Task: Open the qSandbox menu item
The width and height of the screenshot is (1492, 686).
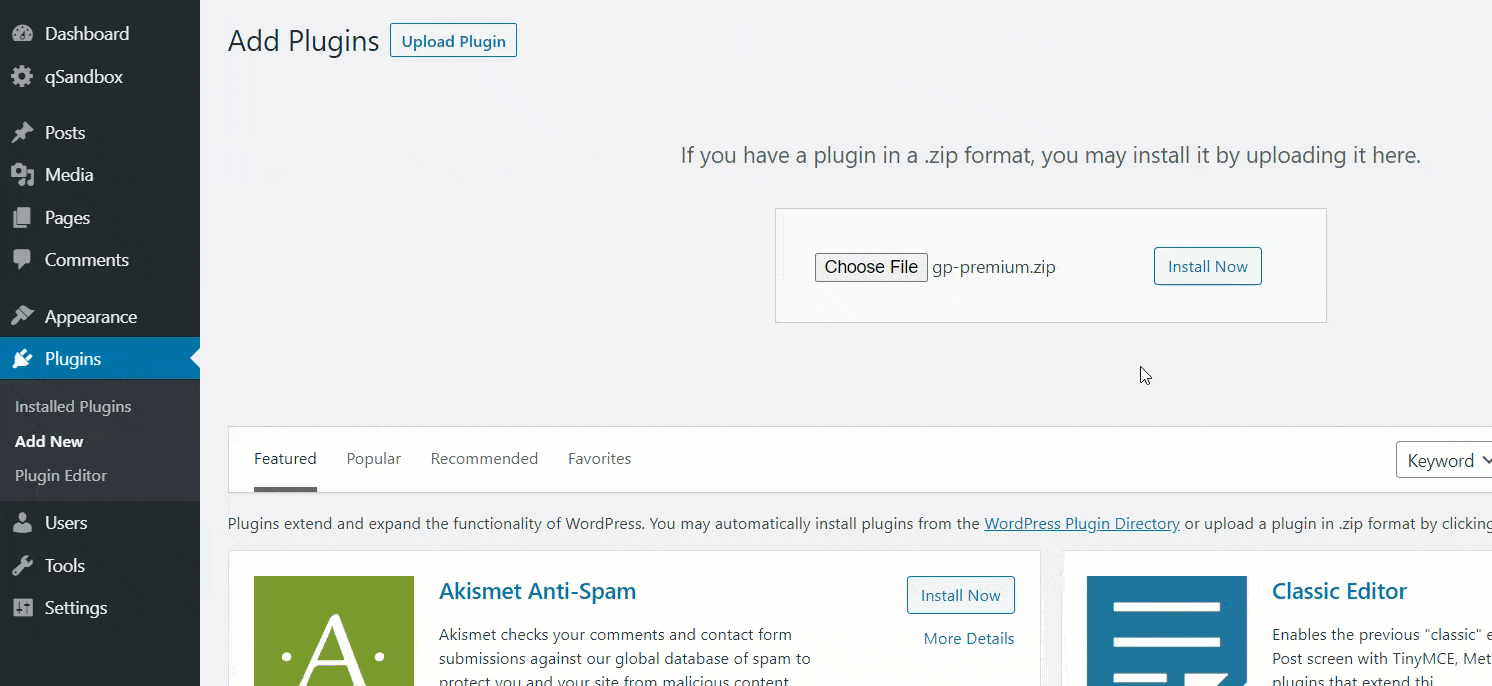Action: point(84,77)
